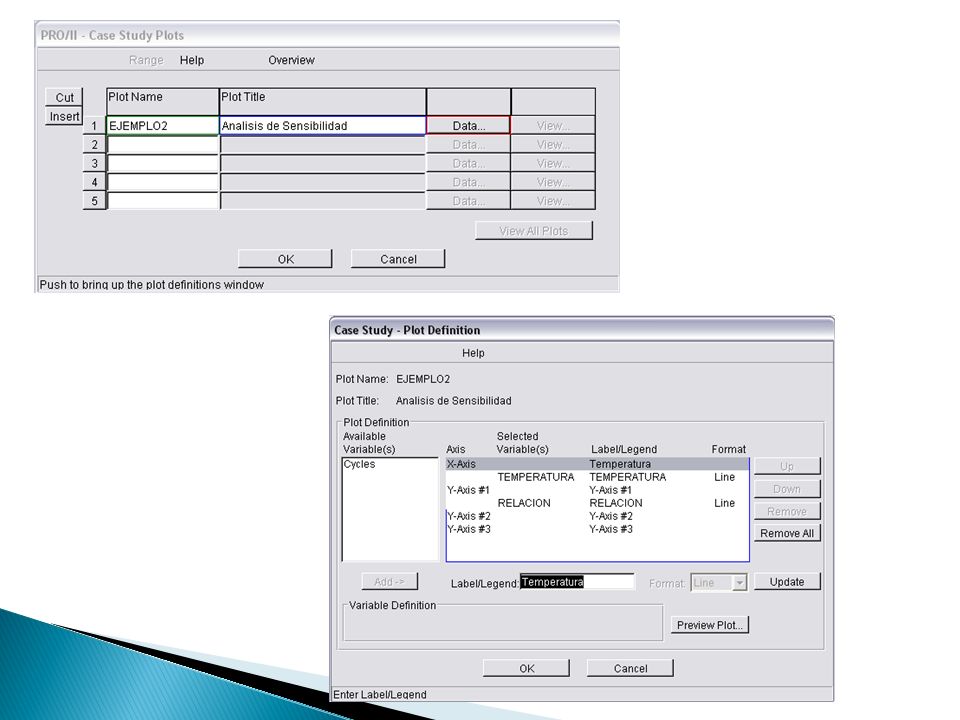Click the Range menu item

tap(146, 60)
